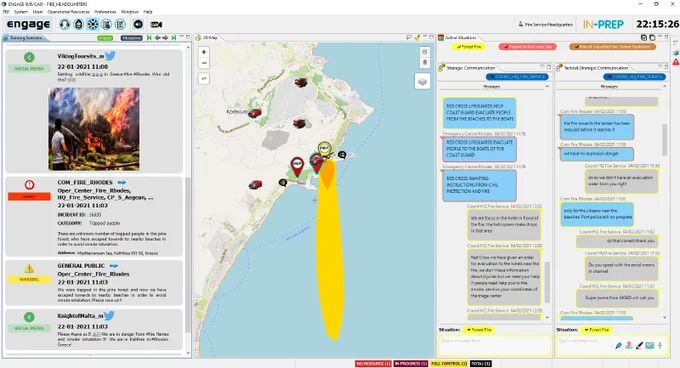The height and width of the screenshot is (368, 680).
Task: Open the System menu
Action: 21,12
